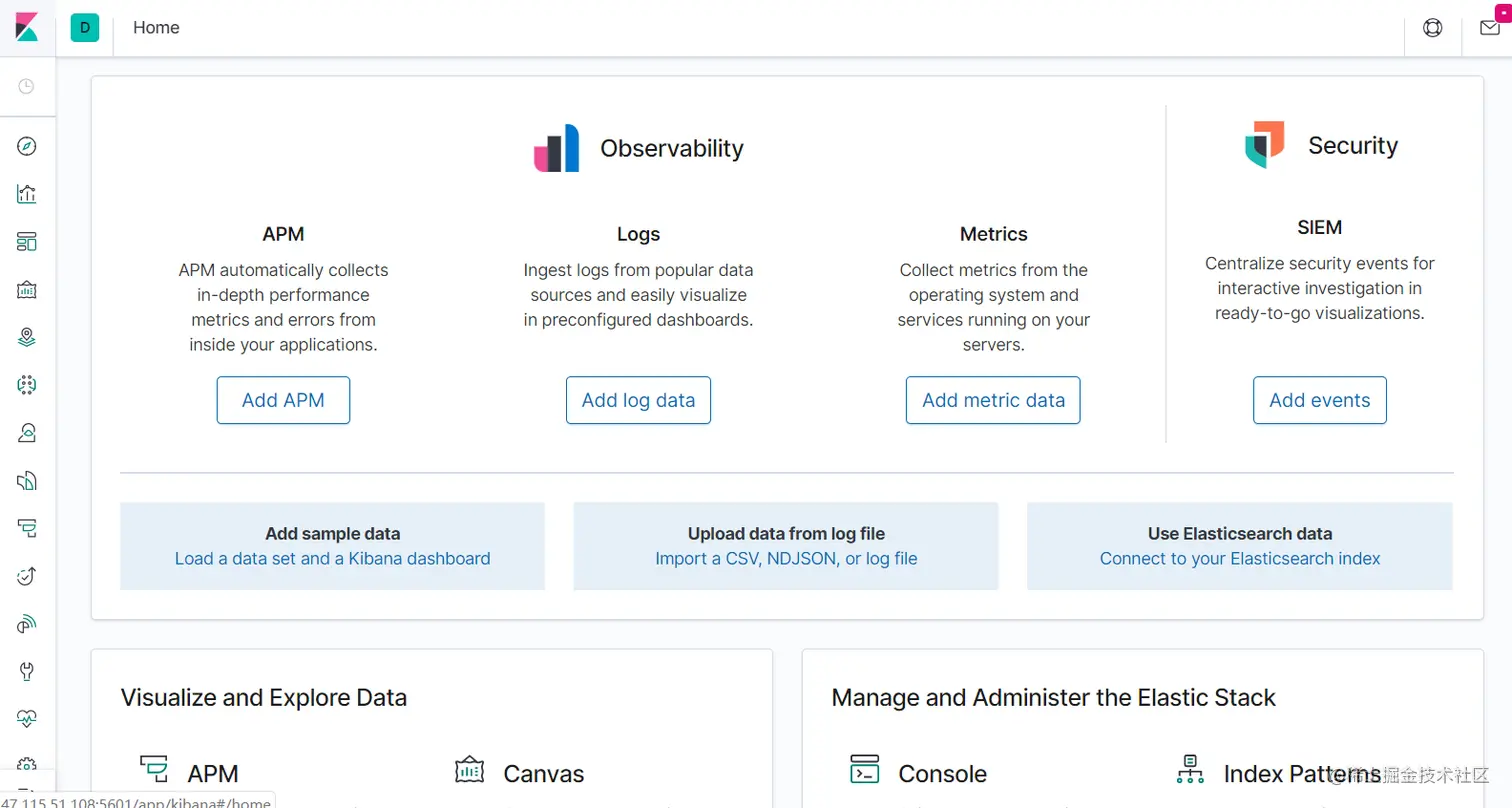Viewport: 1512px width, 808px height.
Task: Open Dev Tools wrench icon
Action: click(27, 670)
